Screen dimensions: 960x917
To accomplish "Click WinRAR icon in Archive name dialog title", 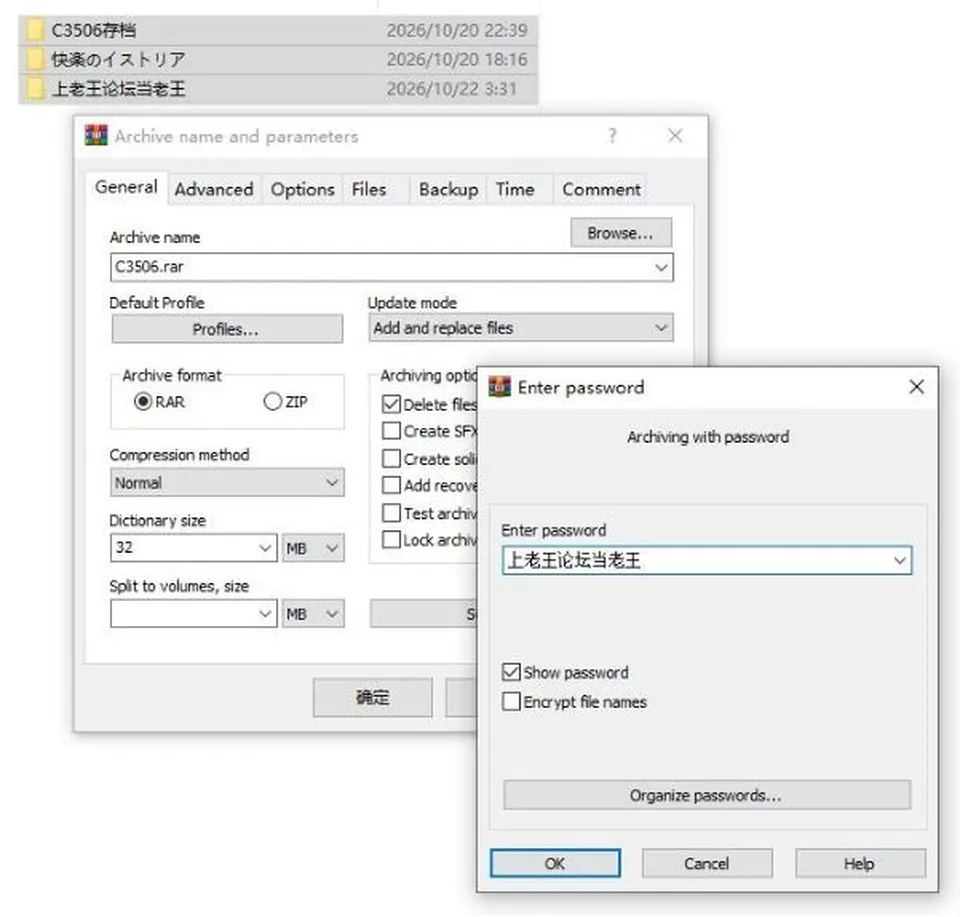I will [96, 135].
